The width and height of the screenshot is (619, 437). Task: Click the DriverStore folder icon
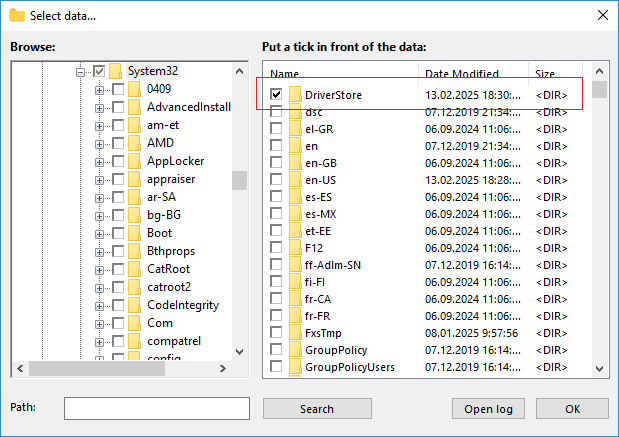295,95
